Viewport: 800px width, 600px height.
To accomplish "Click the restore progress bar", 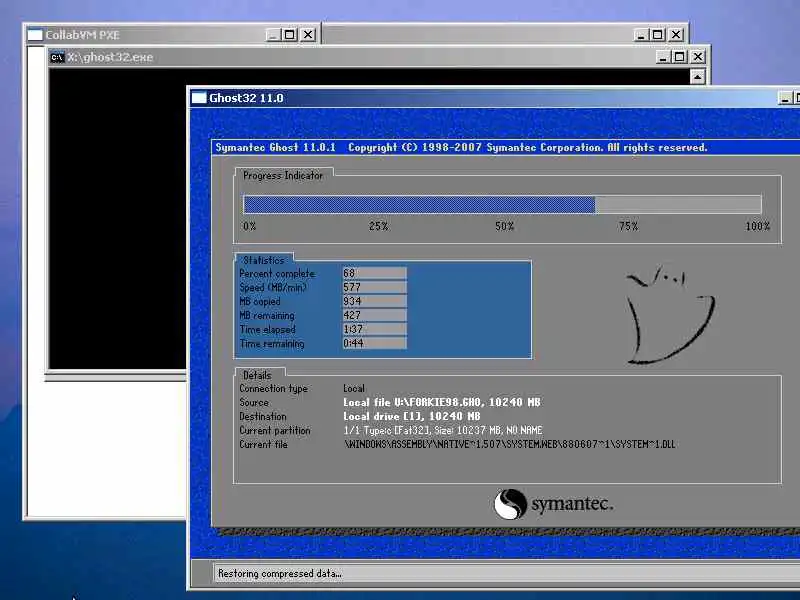I will click(x=502, y=204).
